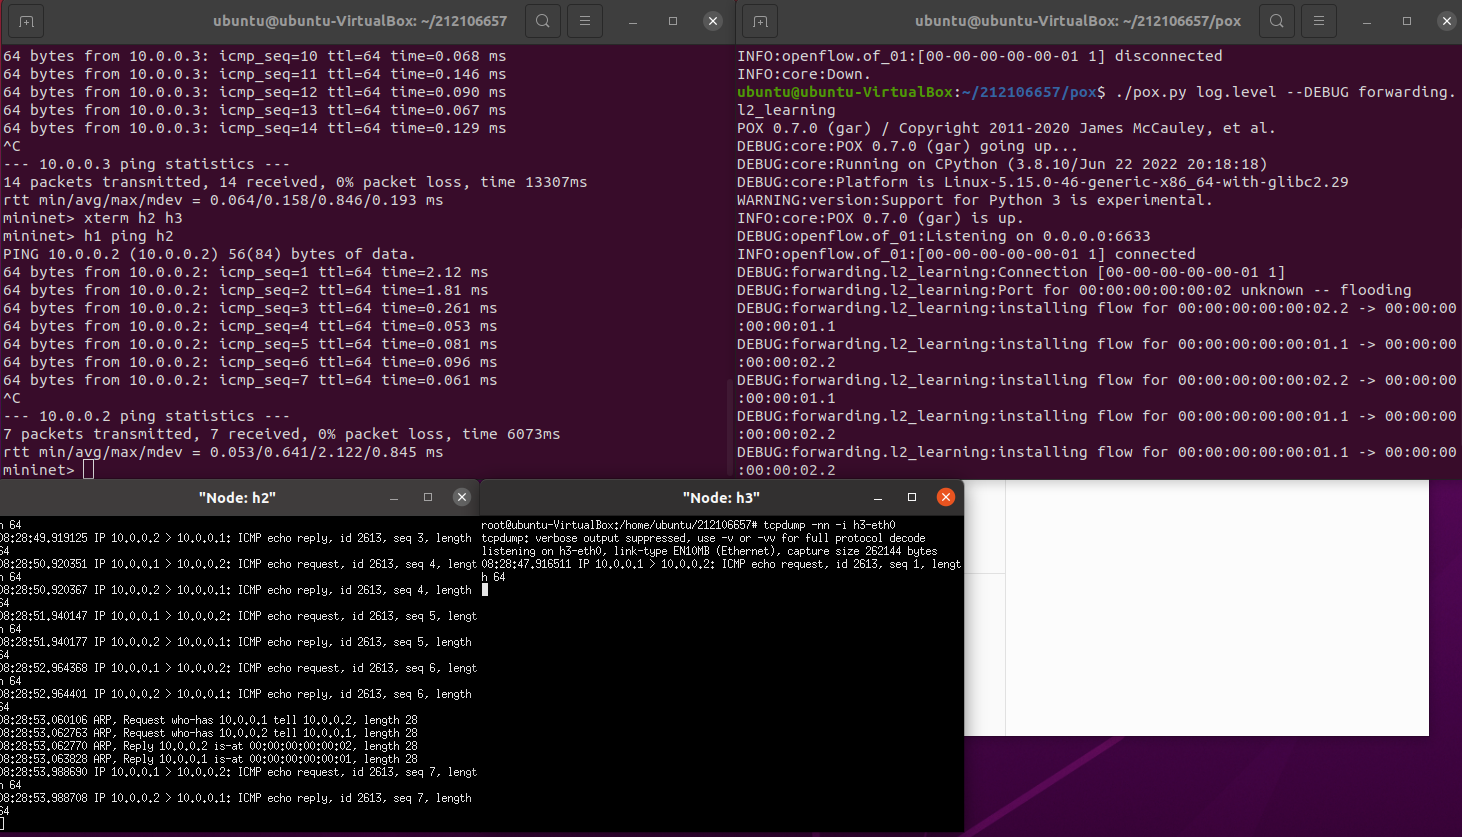Maximize the mininet terminal window
The width and height of the screenshot is (1462, 837).
(x=673, y=21)
